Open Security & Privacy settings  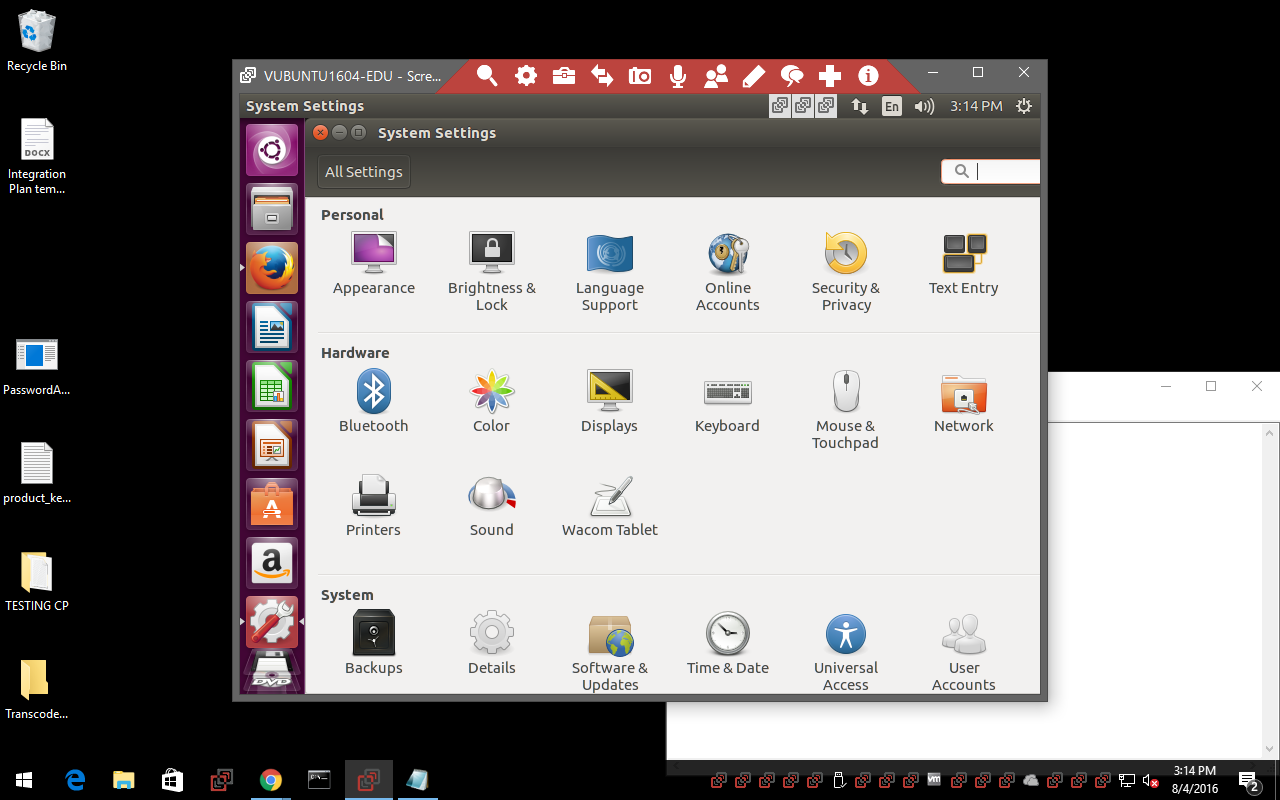pos(846,272)
